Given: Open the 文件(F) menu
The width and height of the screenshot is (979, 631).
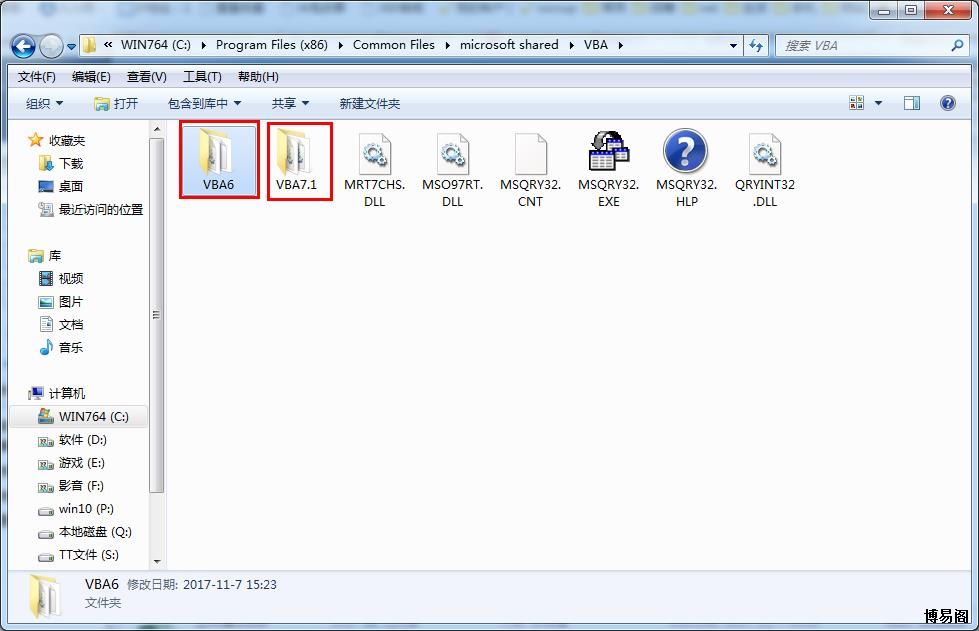Looking at the screenshot, I should (37, 77).
